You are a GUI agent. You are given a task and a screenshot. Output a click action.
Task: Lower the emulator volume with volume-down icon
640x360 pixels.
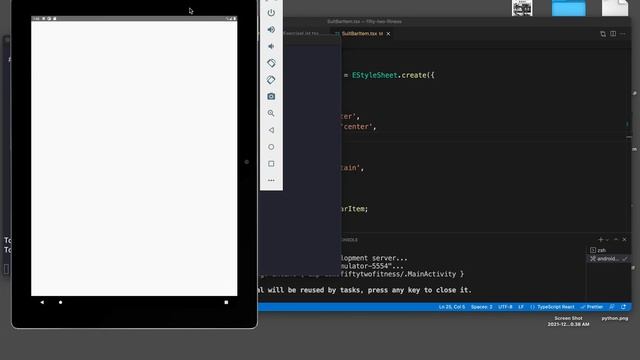point(271,46)
